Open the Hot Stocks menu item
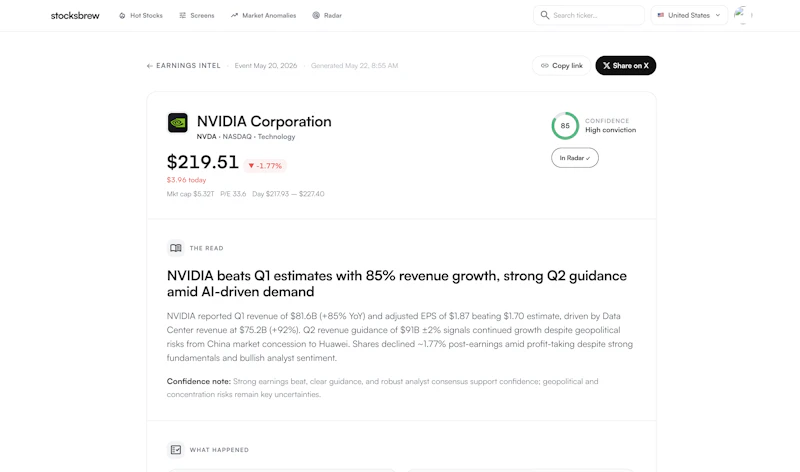This screenshot has height=472, width=800. [141, 15]
